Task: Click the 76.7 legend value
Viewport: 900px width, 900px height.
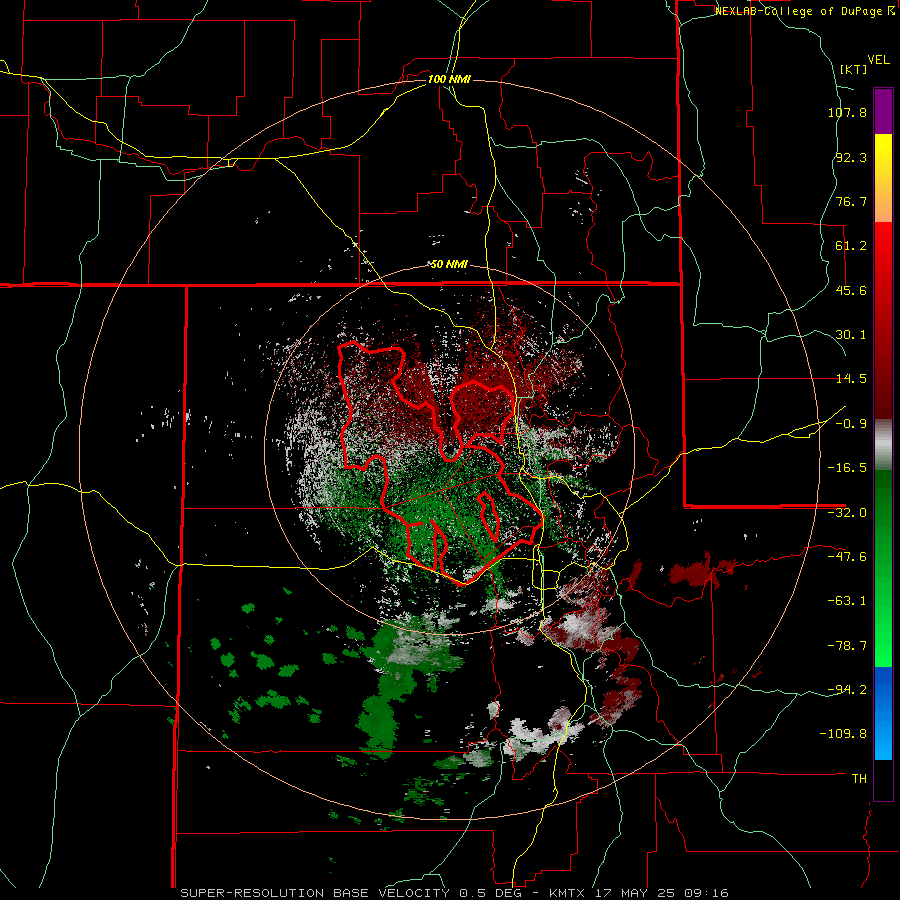Action: coord(851,201)
